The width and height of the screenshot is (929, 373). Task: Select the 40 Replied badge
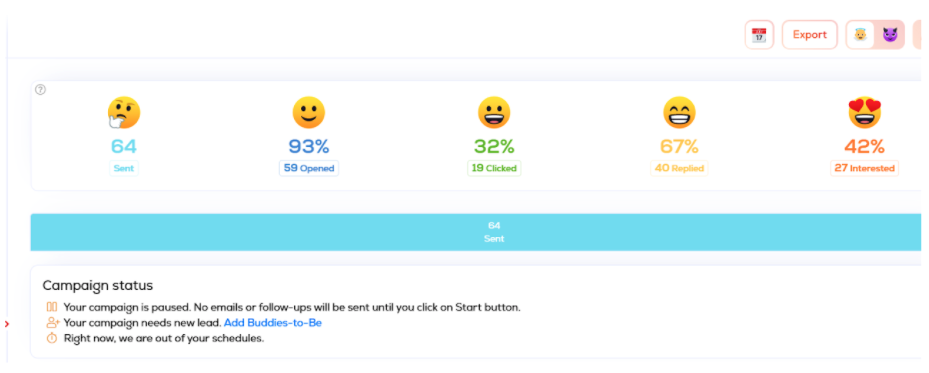click(679, 168)
